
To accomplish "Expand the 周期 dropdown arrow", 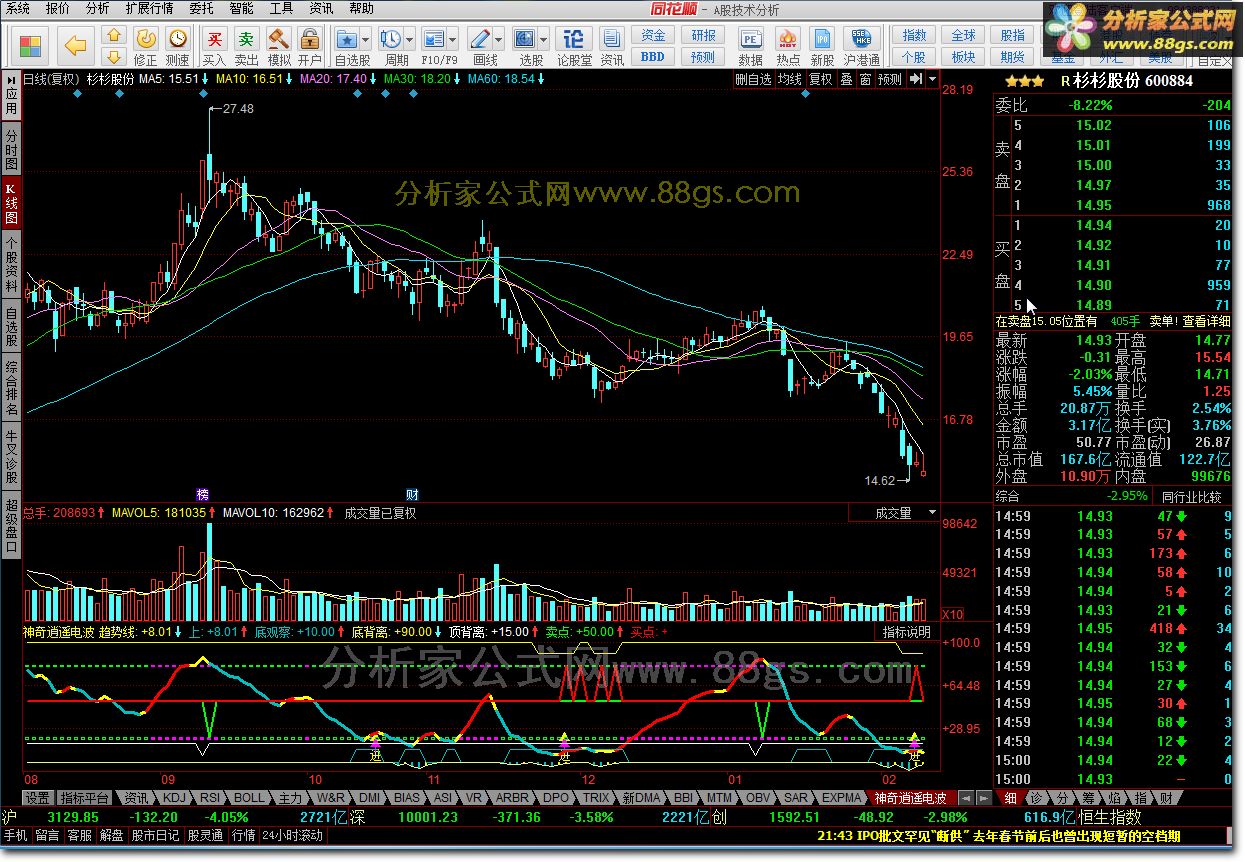I will [x=410, y=40].
